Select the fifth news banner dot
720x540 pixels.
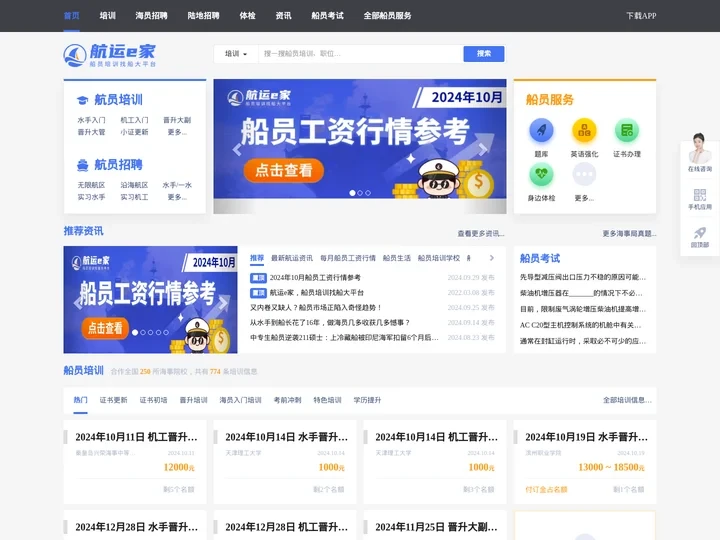click(166, 332)
